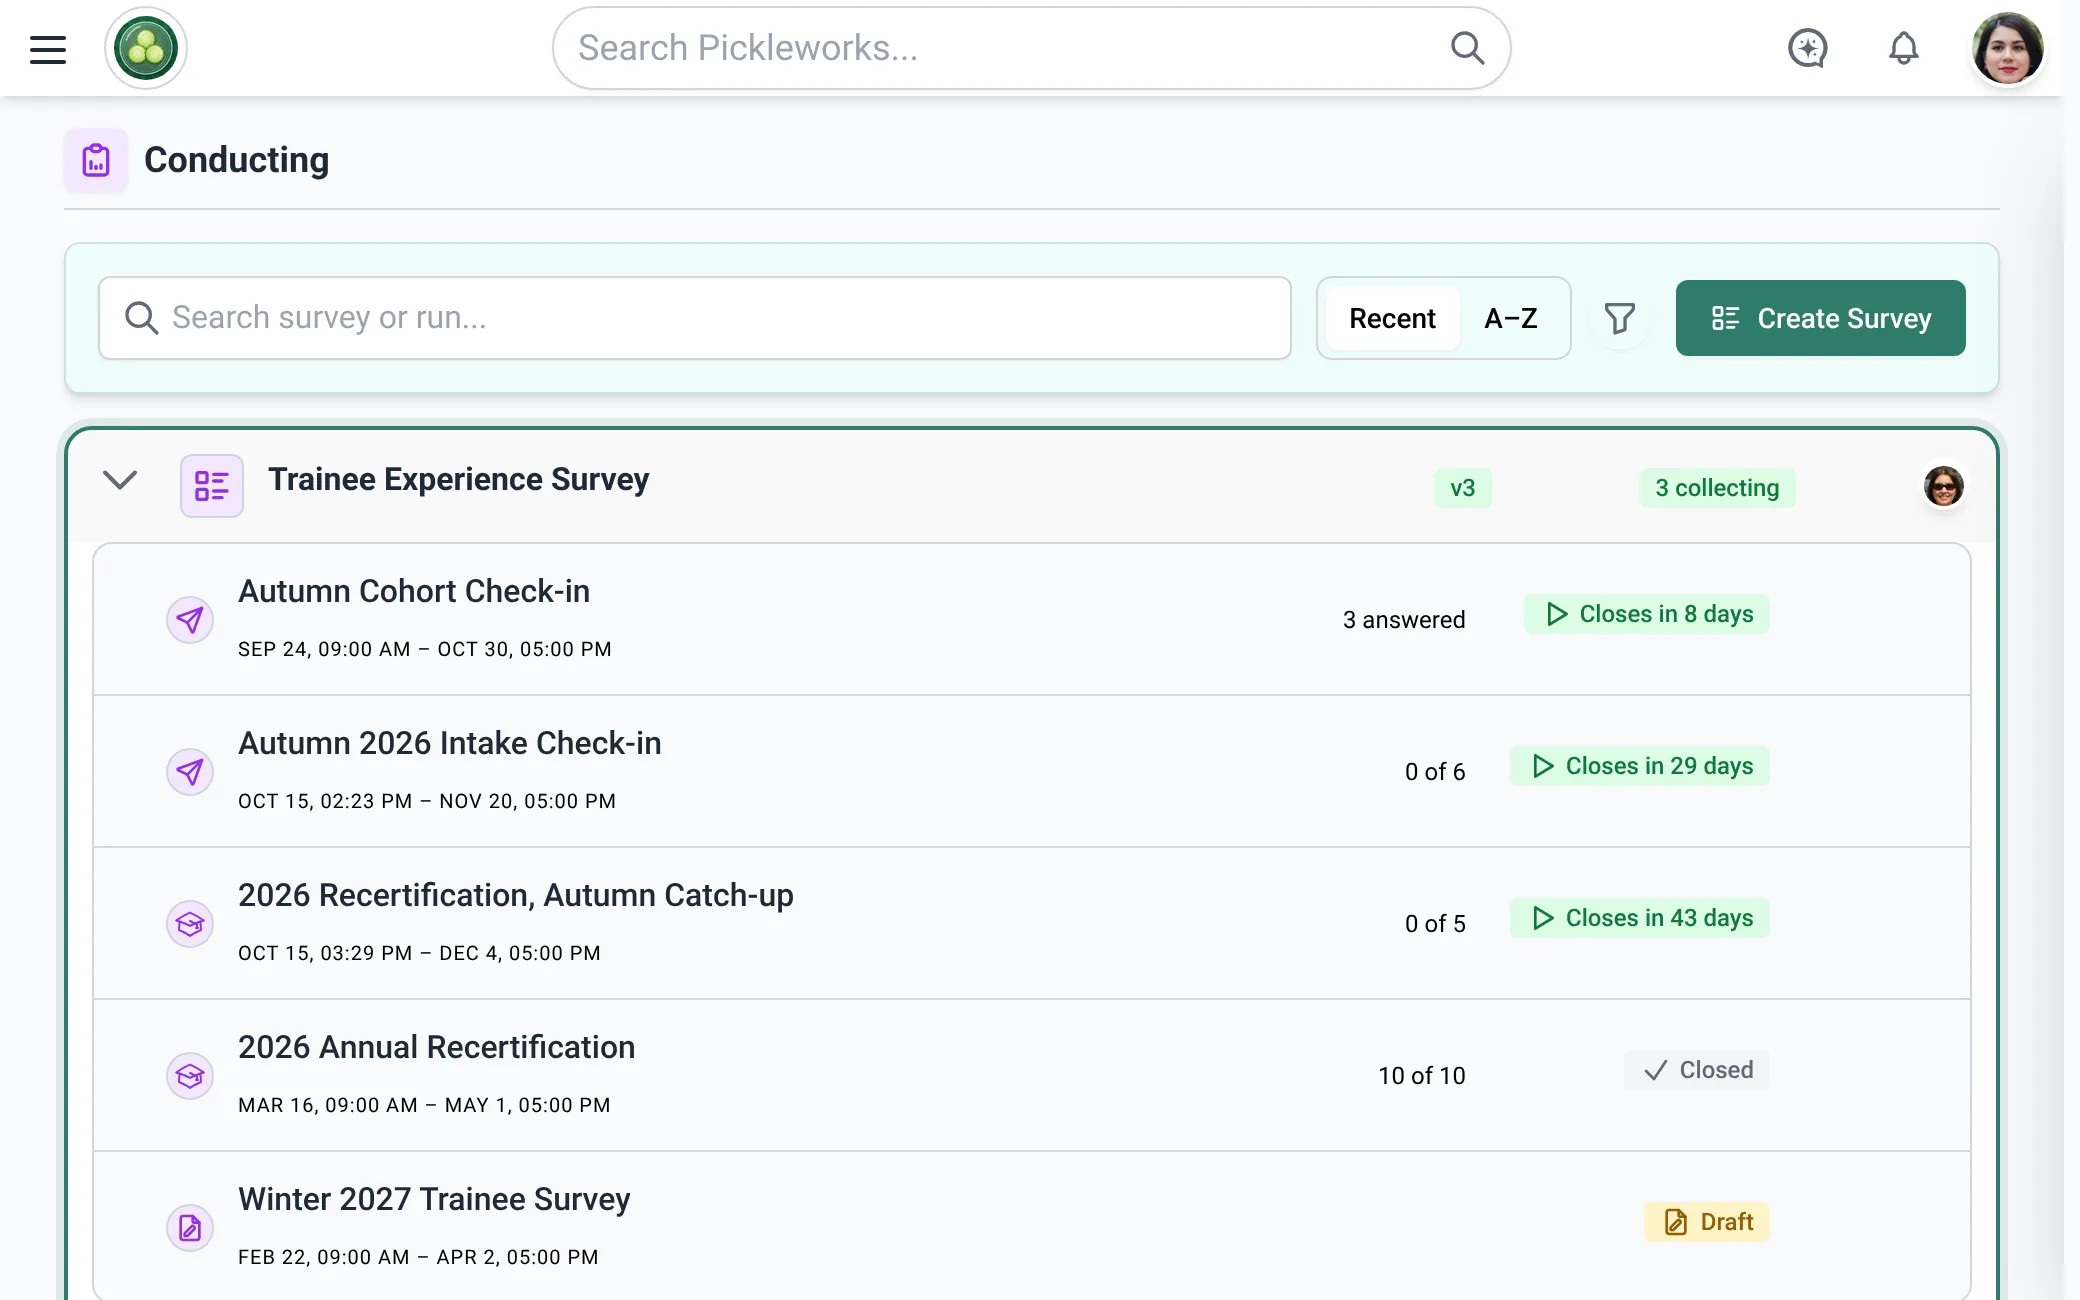Viewport: 2080px width, 1300px height.
Task: Click the send icon for Autumn 2026 Intake Check-in
Action: 190,772
